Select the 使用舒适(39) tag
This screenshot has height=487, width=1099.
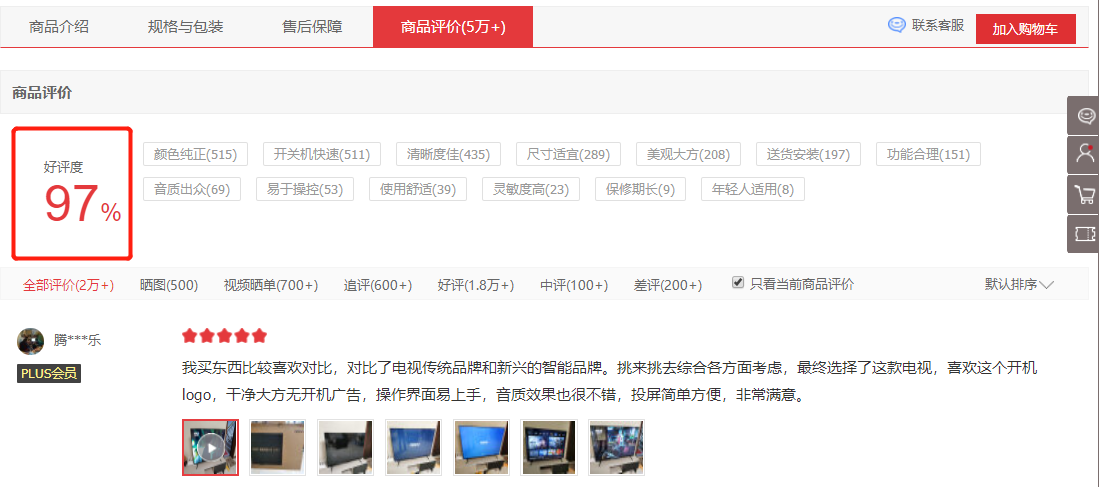pyautogui.click(x=418, y=189)
